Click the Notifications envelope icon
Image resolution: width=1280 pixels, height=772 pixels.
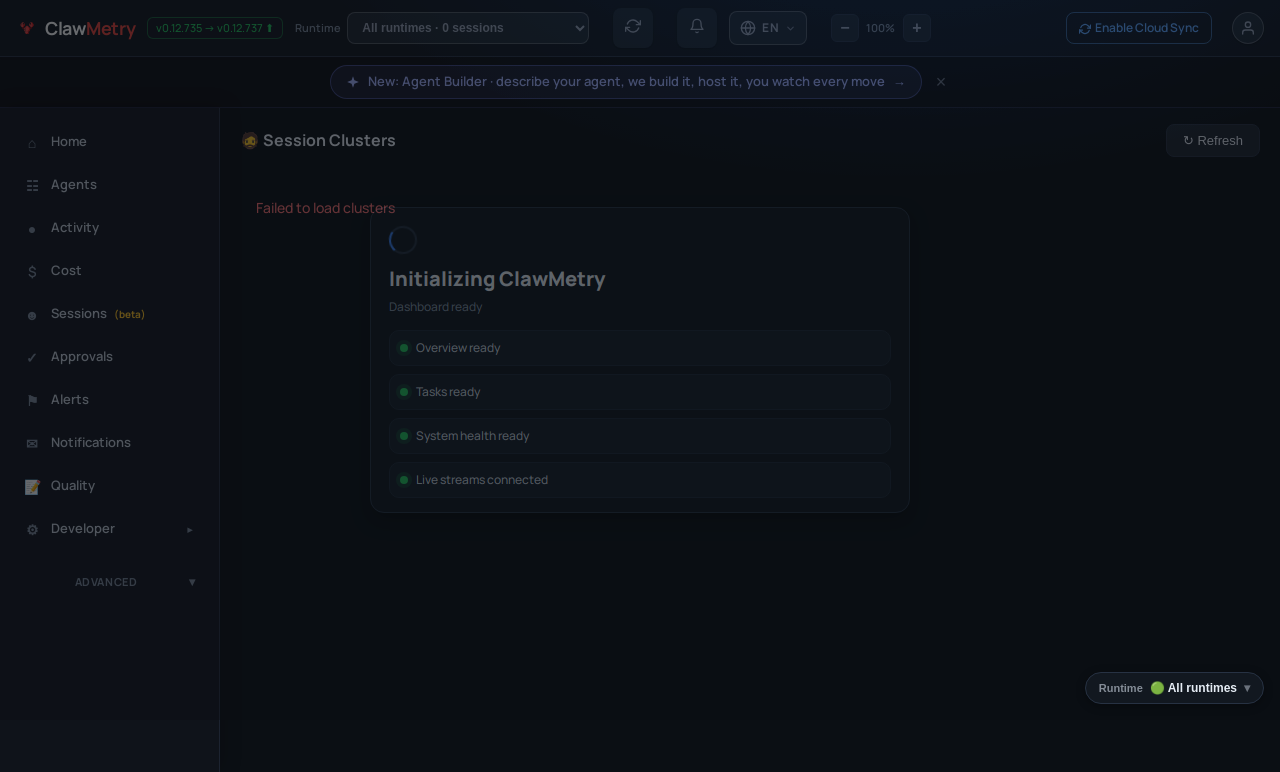32,444
